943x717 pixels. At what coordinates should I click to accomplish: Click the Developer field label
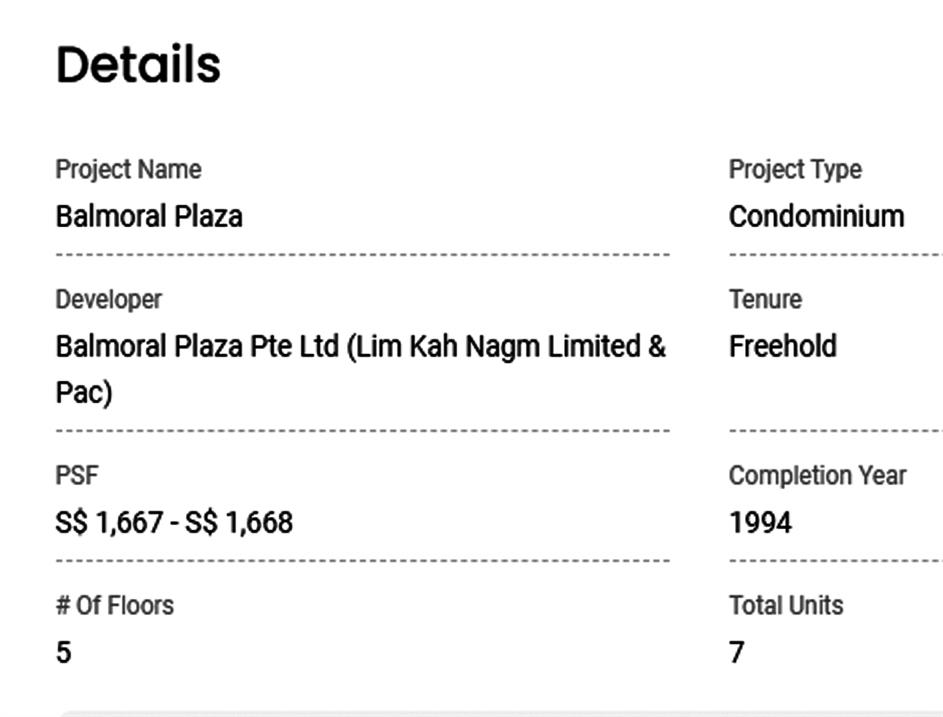[x=108, y=299]
